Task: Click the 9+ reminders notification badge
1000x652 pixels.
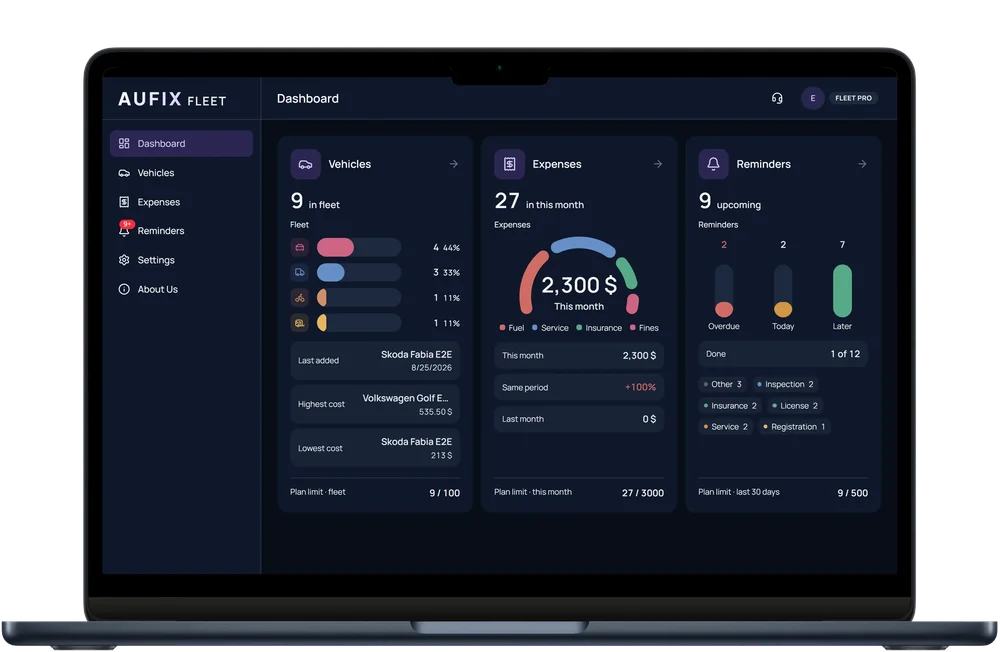Action: 127,224
